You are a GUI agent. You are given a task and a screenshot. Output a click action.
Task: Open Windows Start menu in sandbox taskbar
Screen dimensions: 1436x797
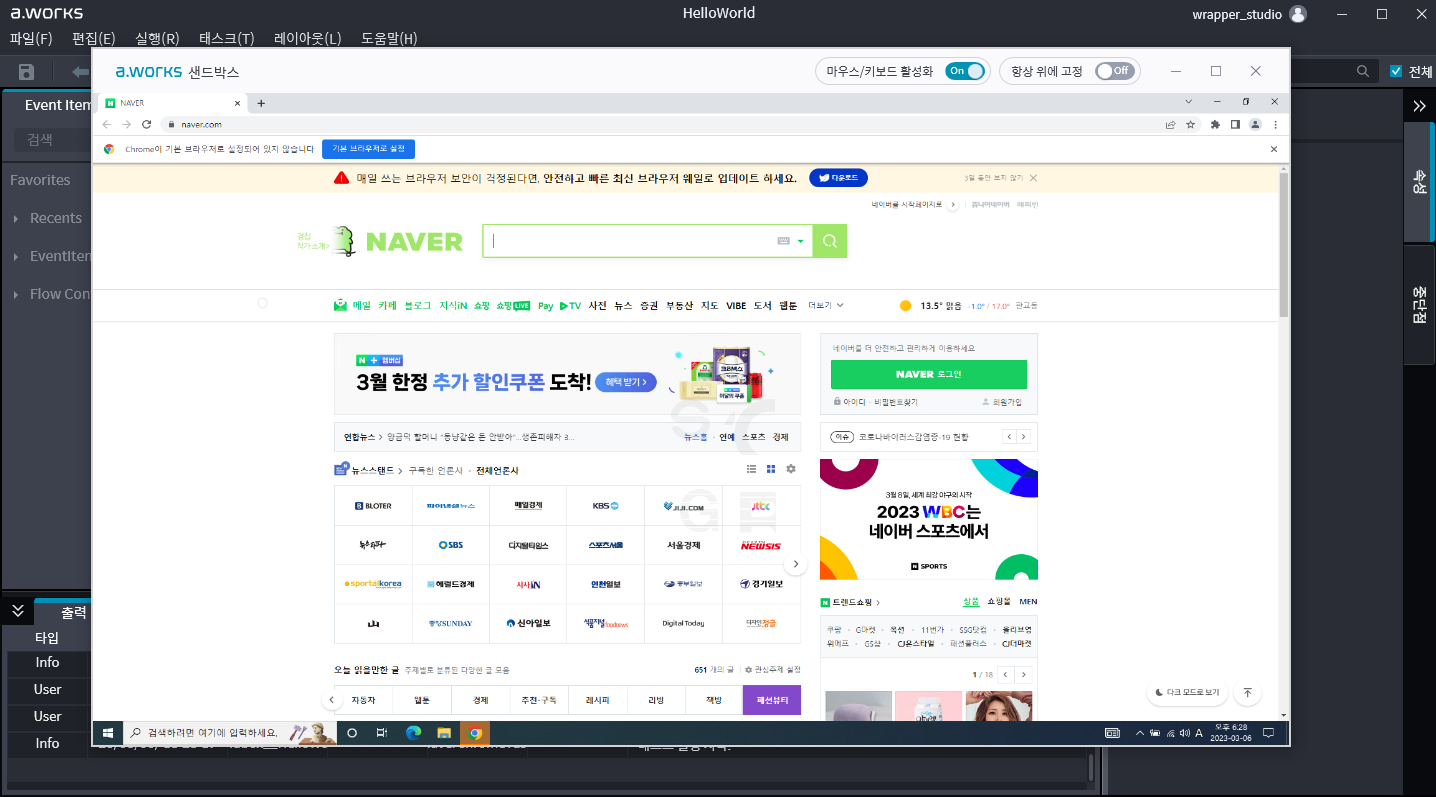tap(107, 733)
